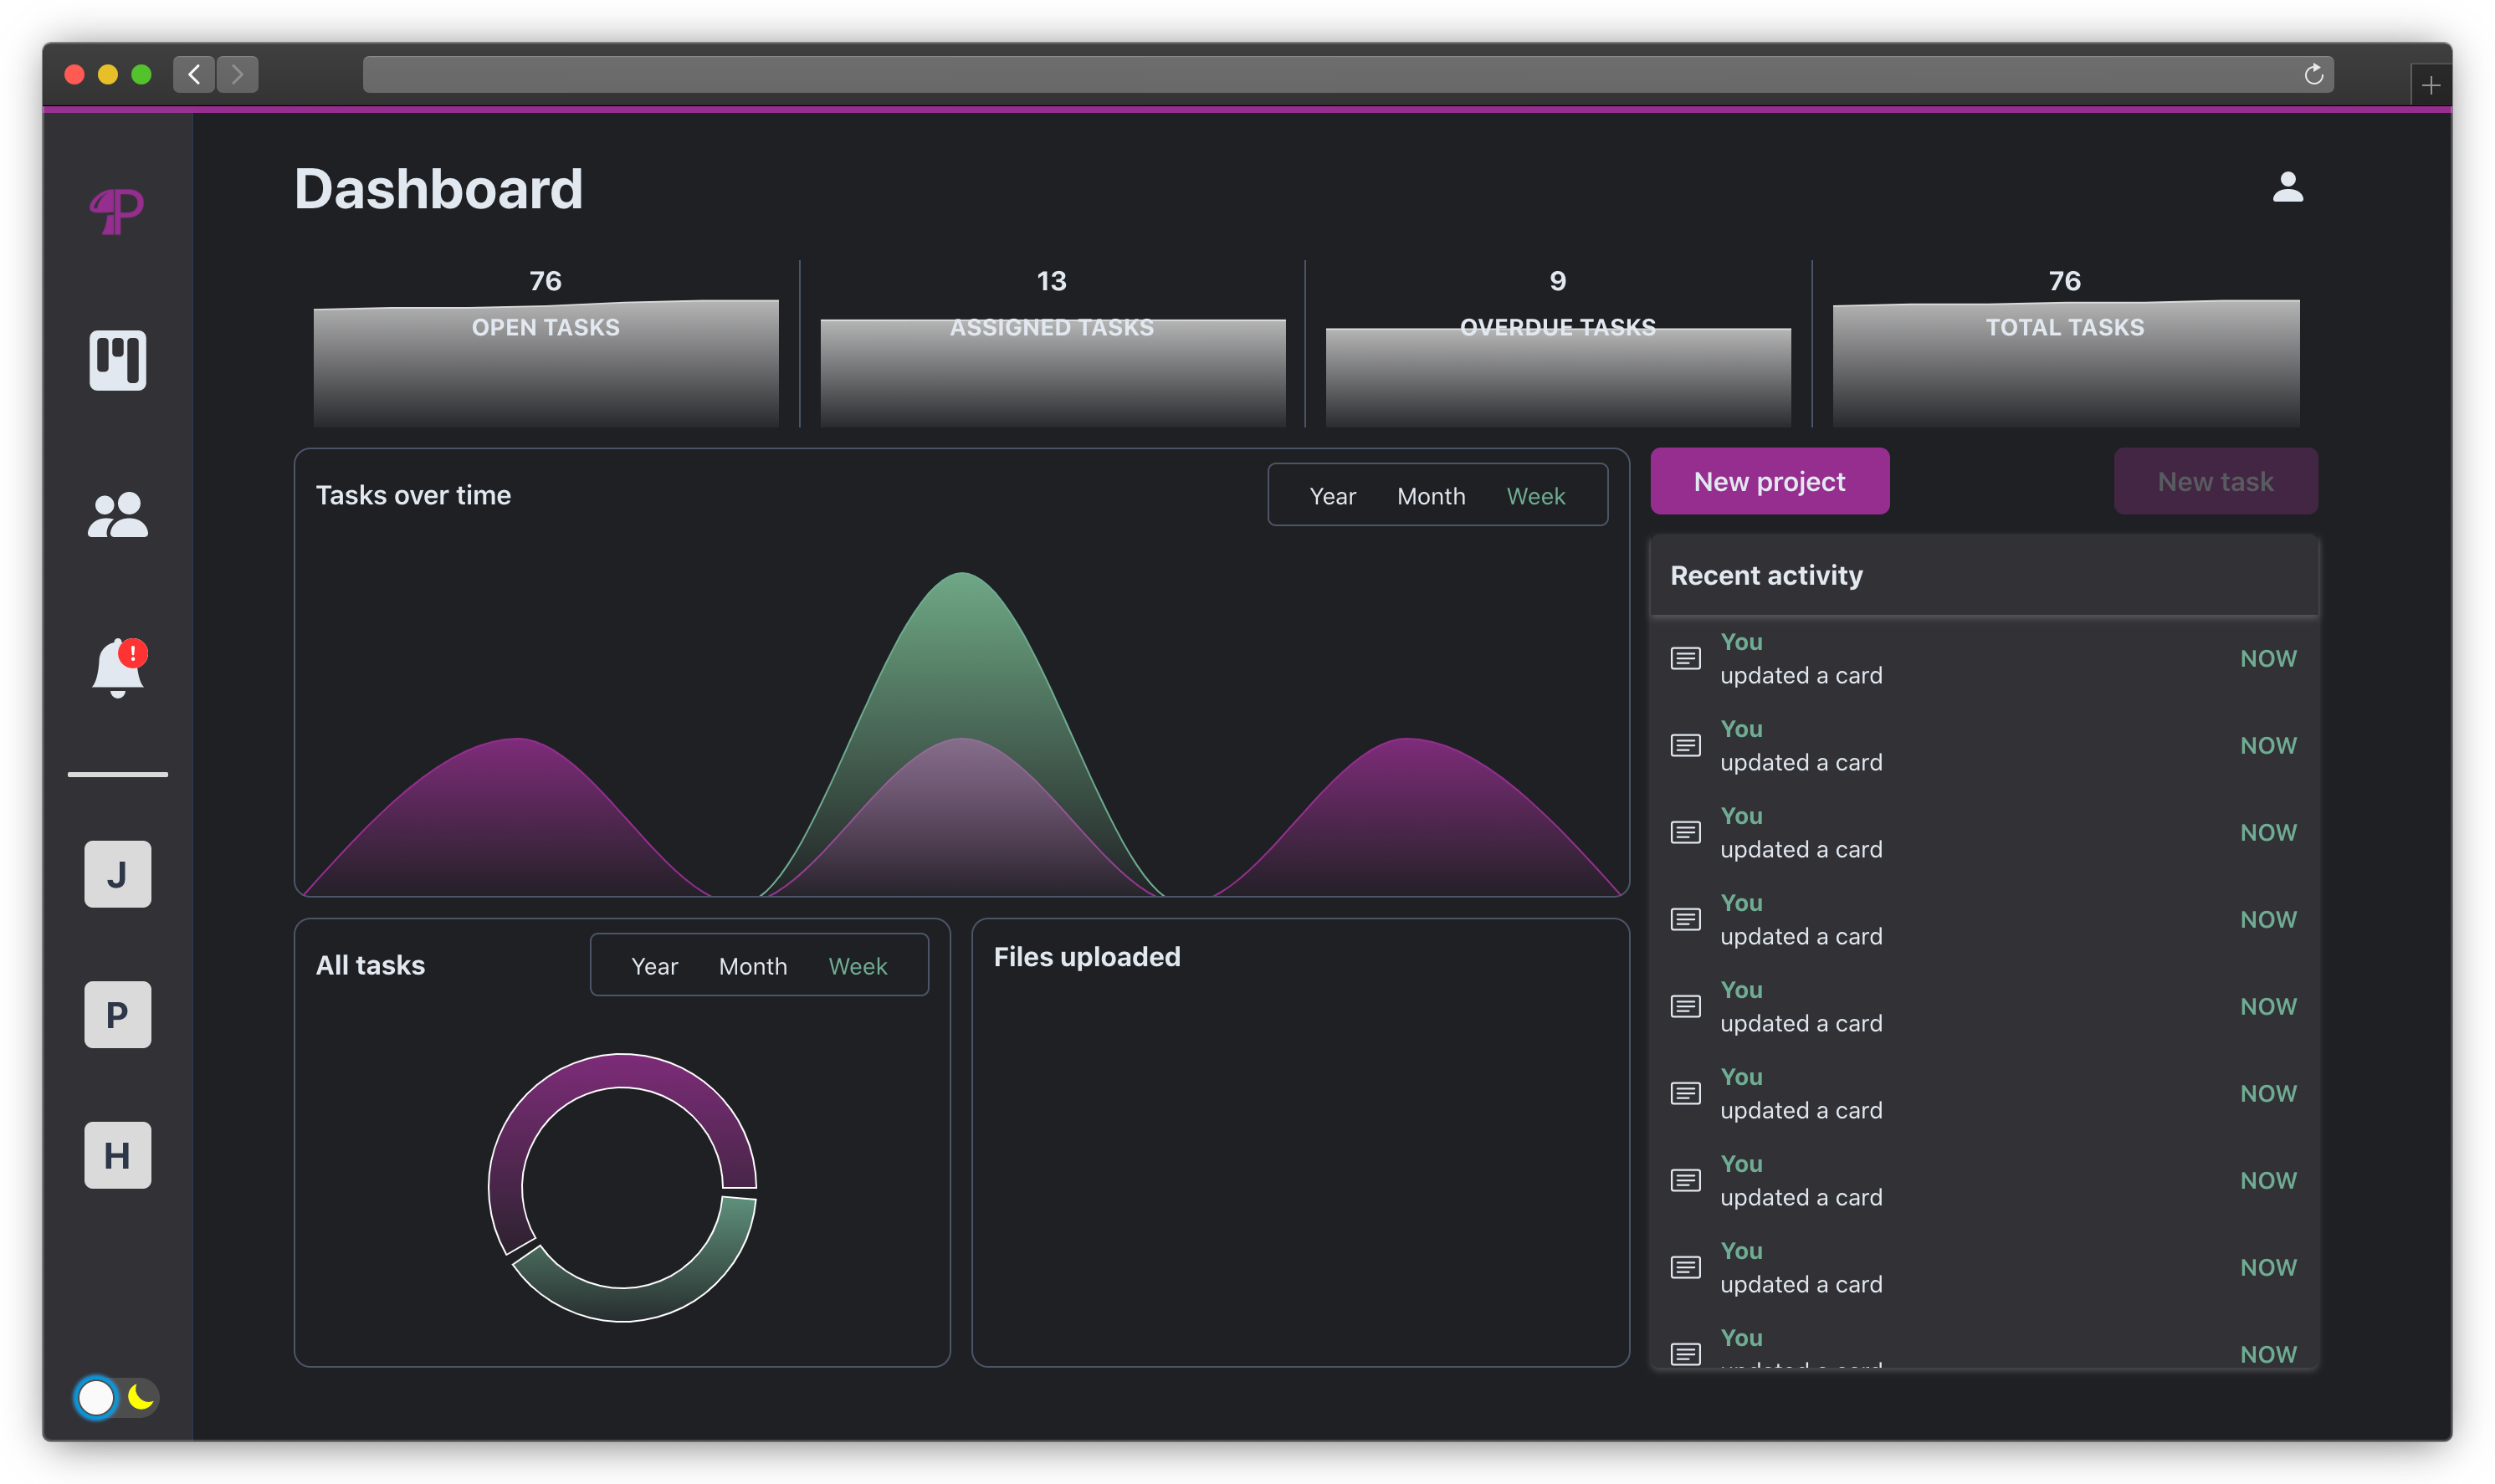
Task: Open project H in sidebar
Action: point(118,1155)
